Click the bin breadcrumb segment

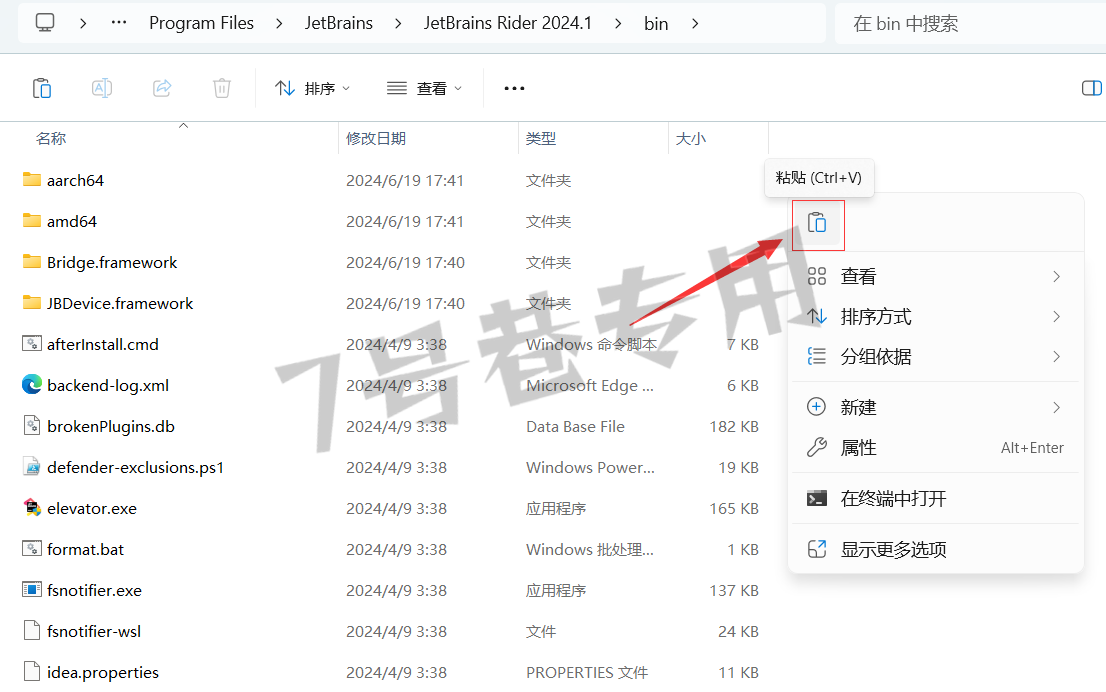[656, 24]
